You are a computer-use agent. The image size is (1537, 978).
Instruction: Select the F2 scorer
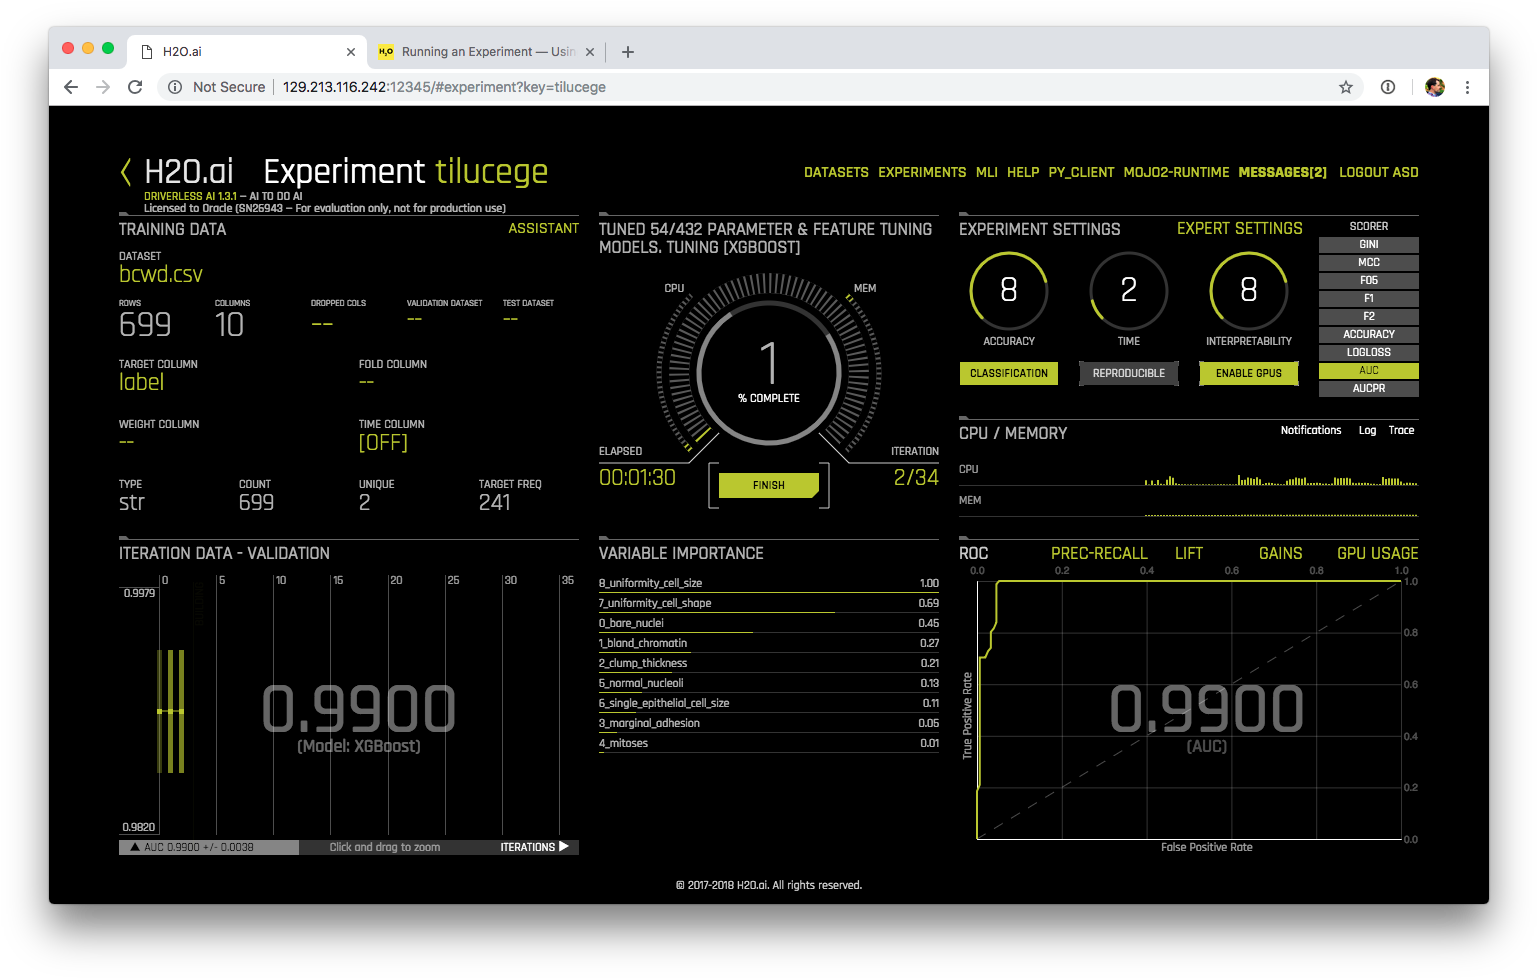pyautogui.click(x=1369, y=316)
